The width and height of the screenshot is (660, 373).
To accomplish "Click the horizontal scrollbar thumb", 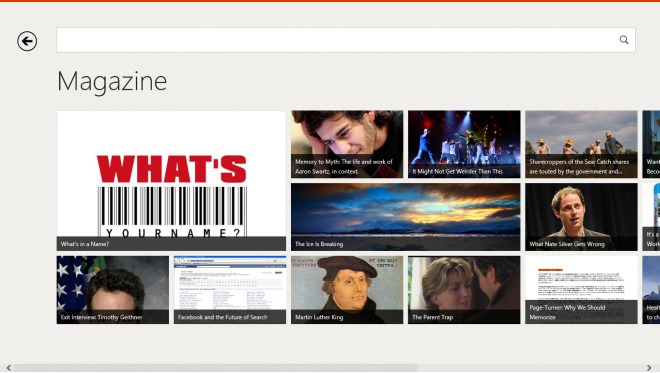I will 216,368.
